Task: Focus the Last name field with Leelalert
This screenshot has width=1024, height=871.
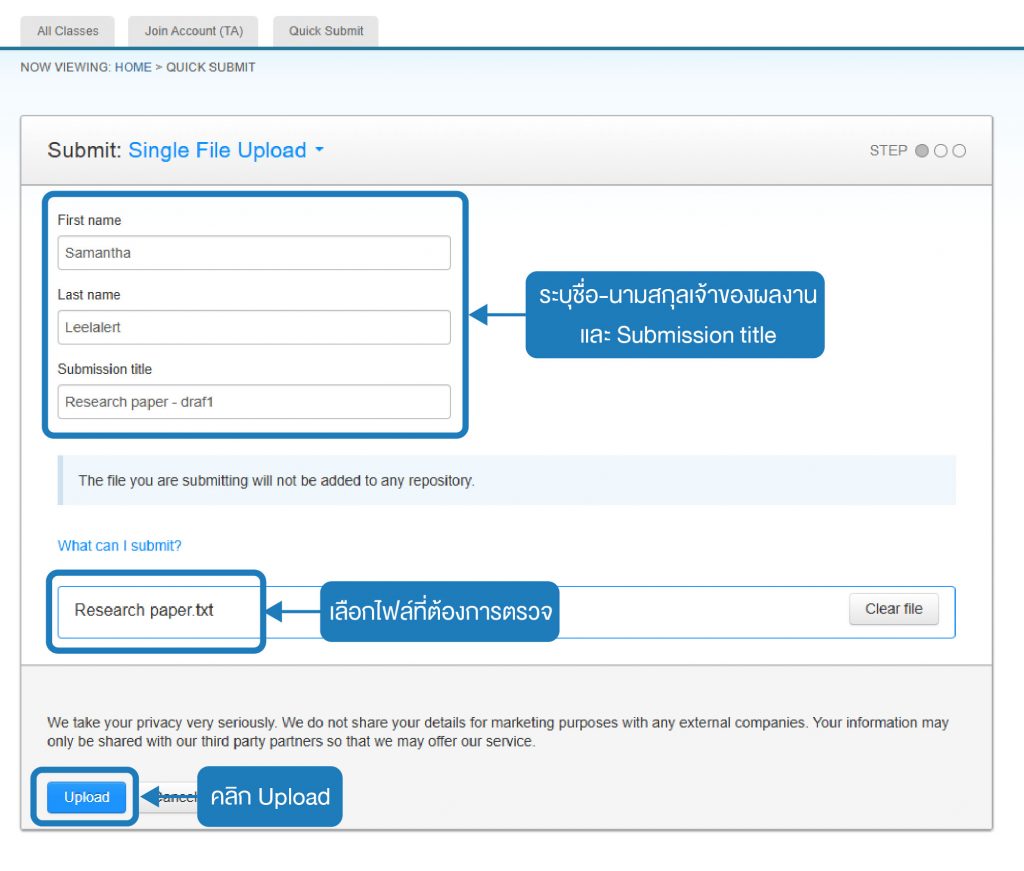Action: [254, 327]
